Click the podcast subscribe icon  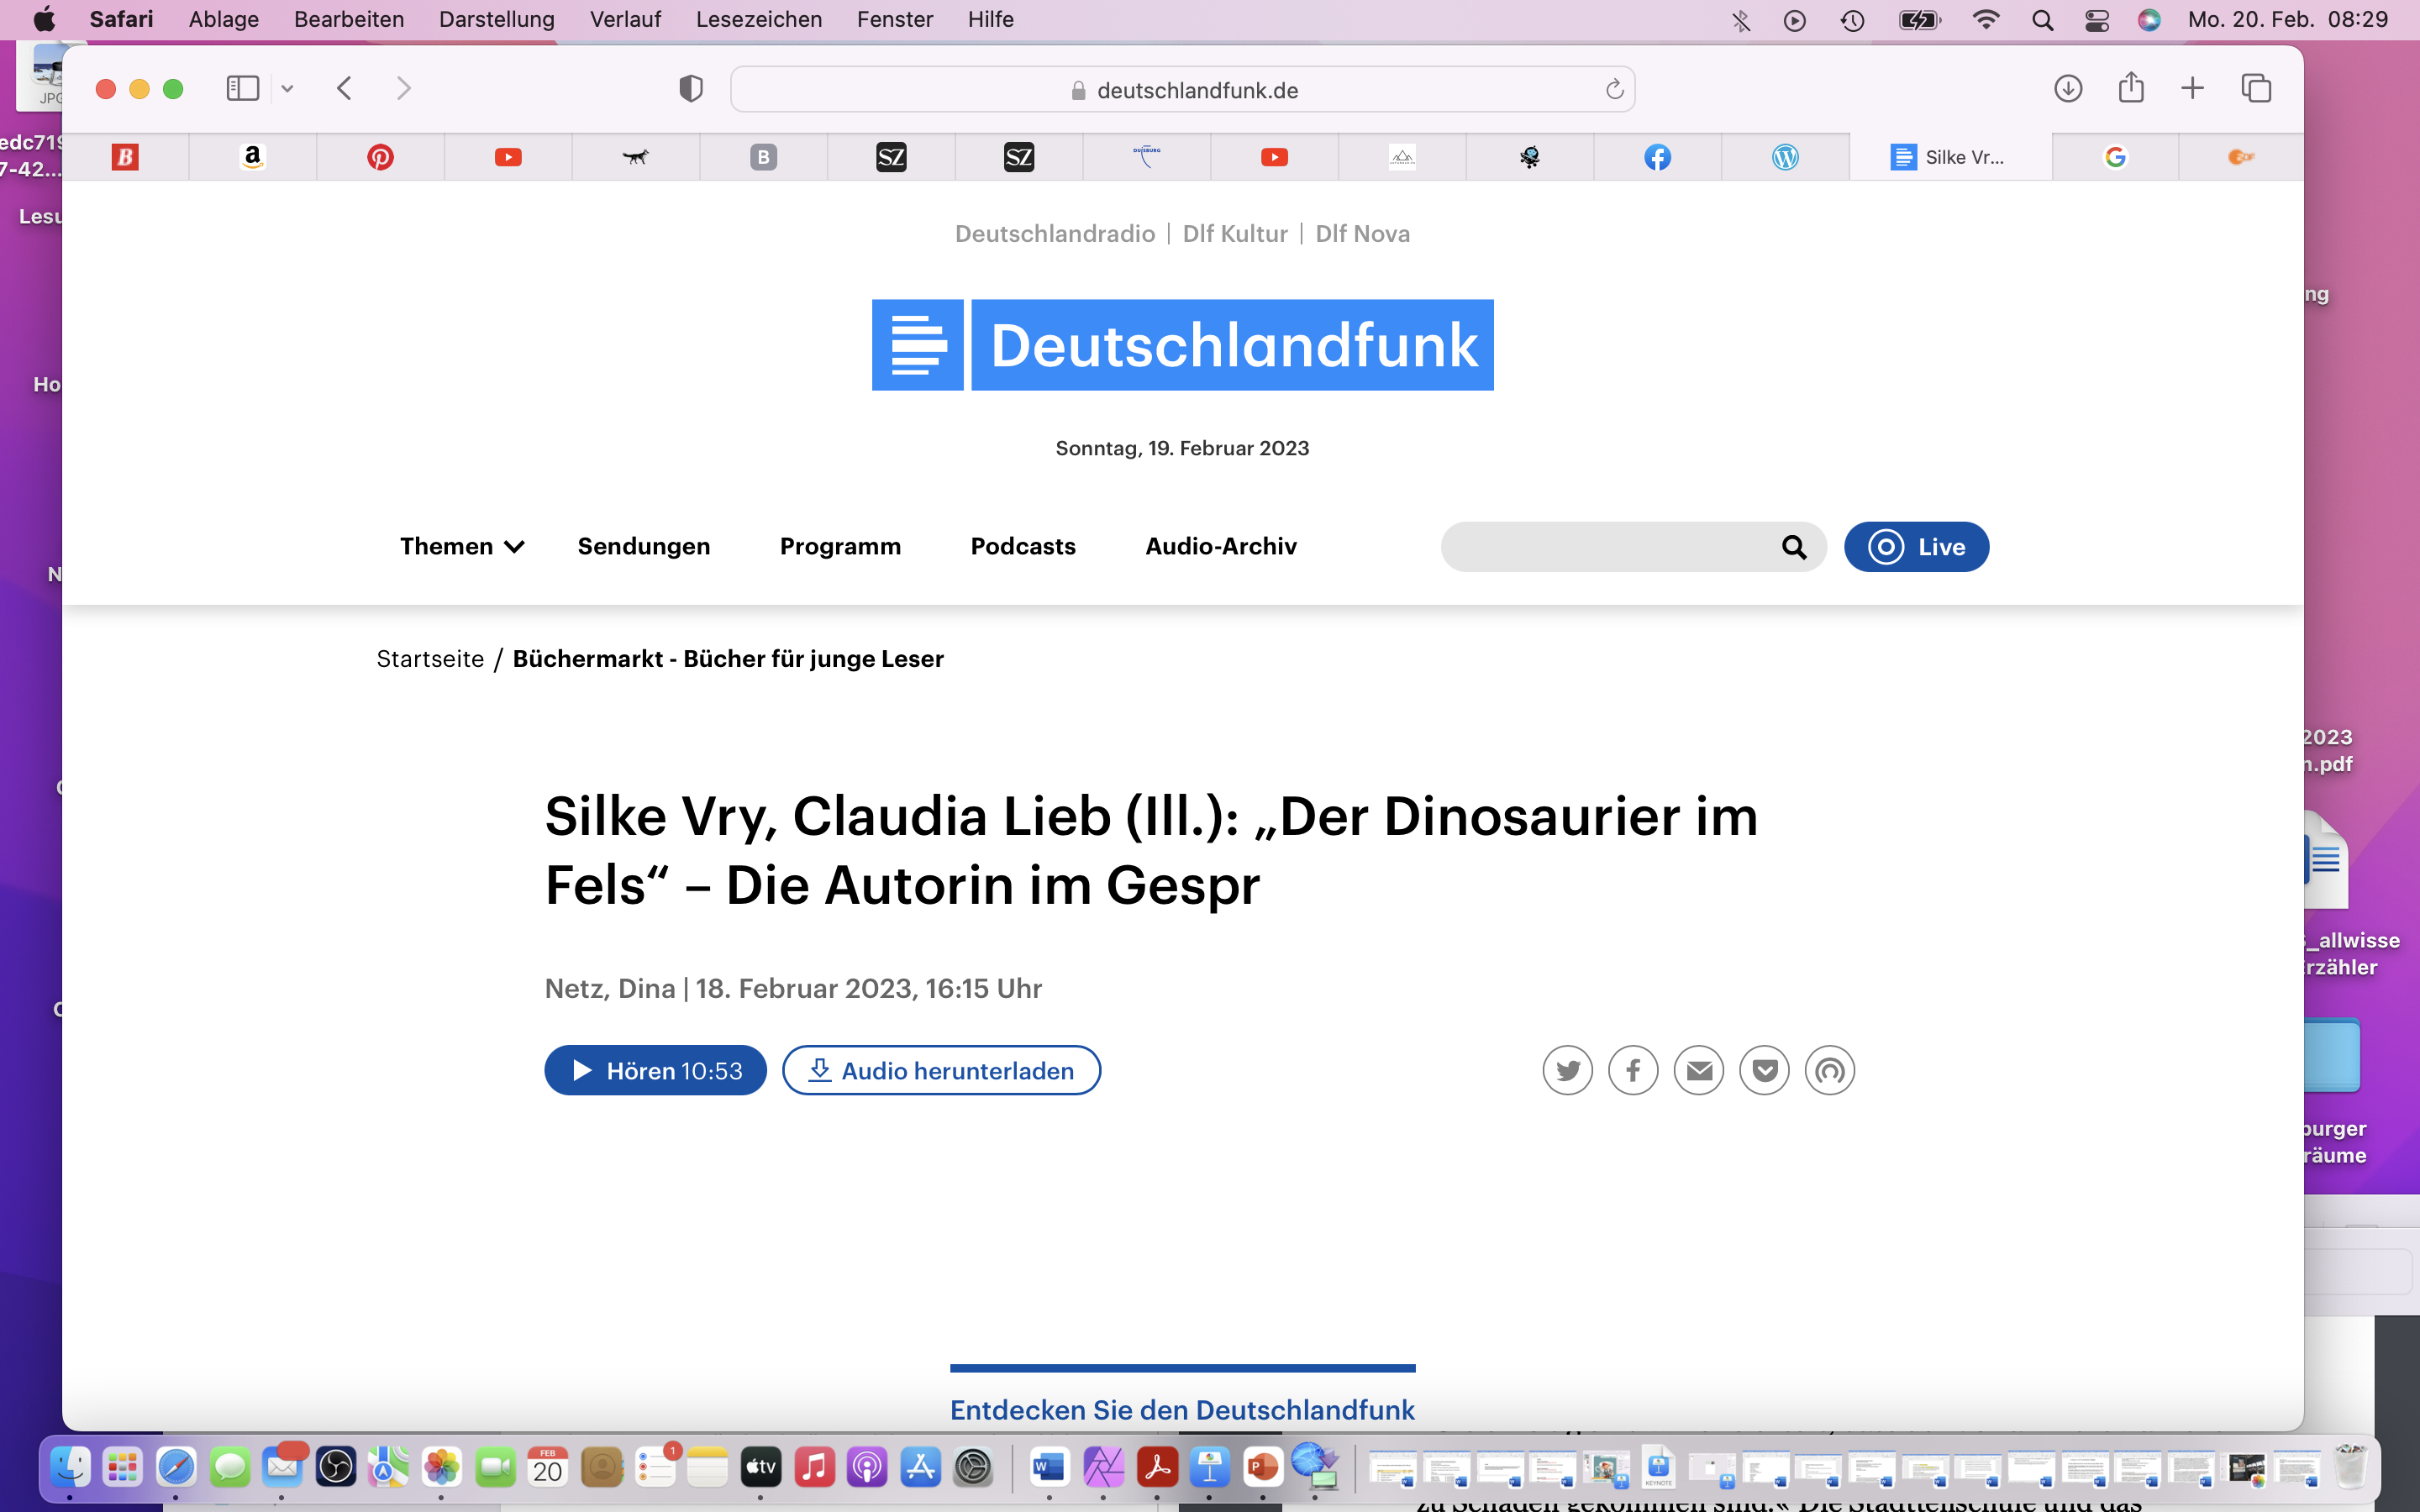tap(1829, 1071)
